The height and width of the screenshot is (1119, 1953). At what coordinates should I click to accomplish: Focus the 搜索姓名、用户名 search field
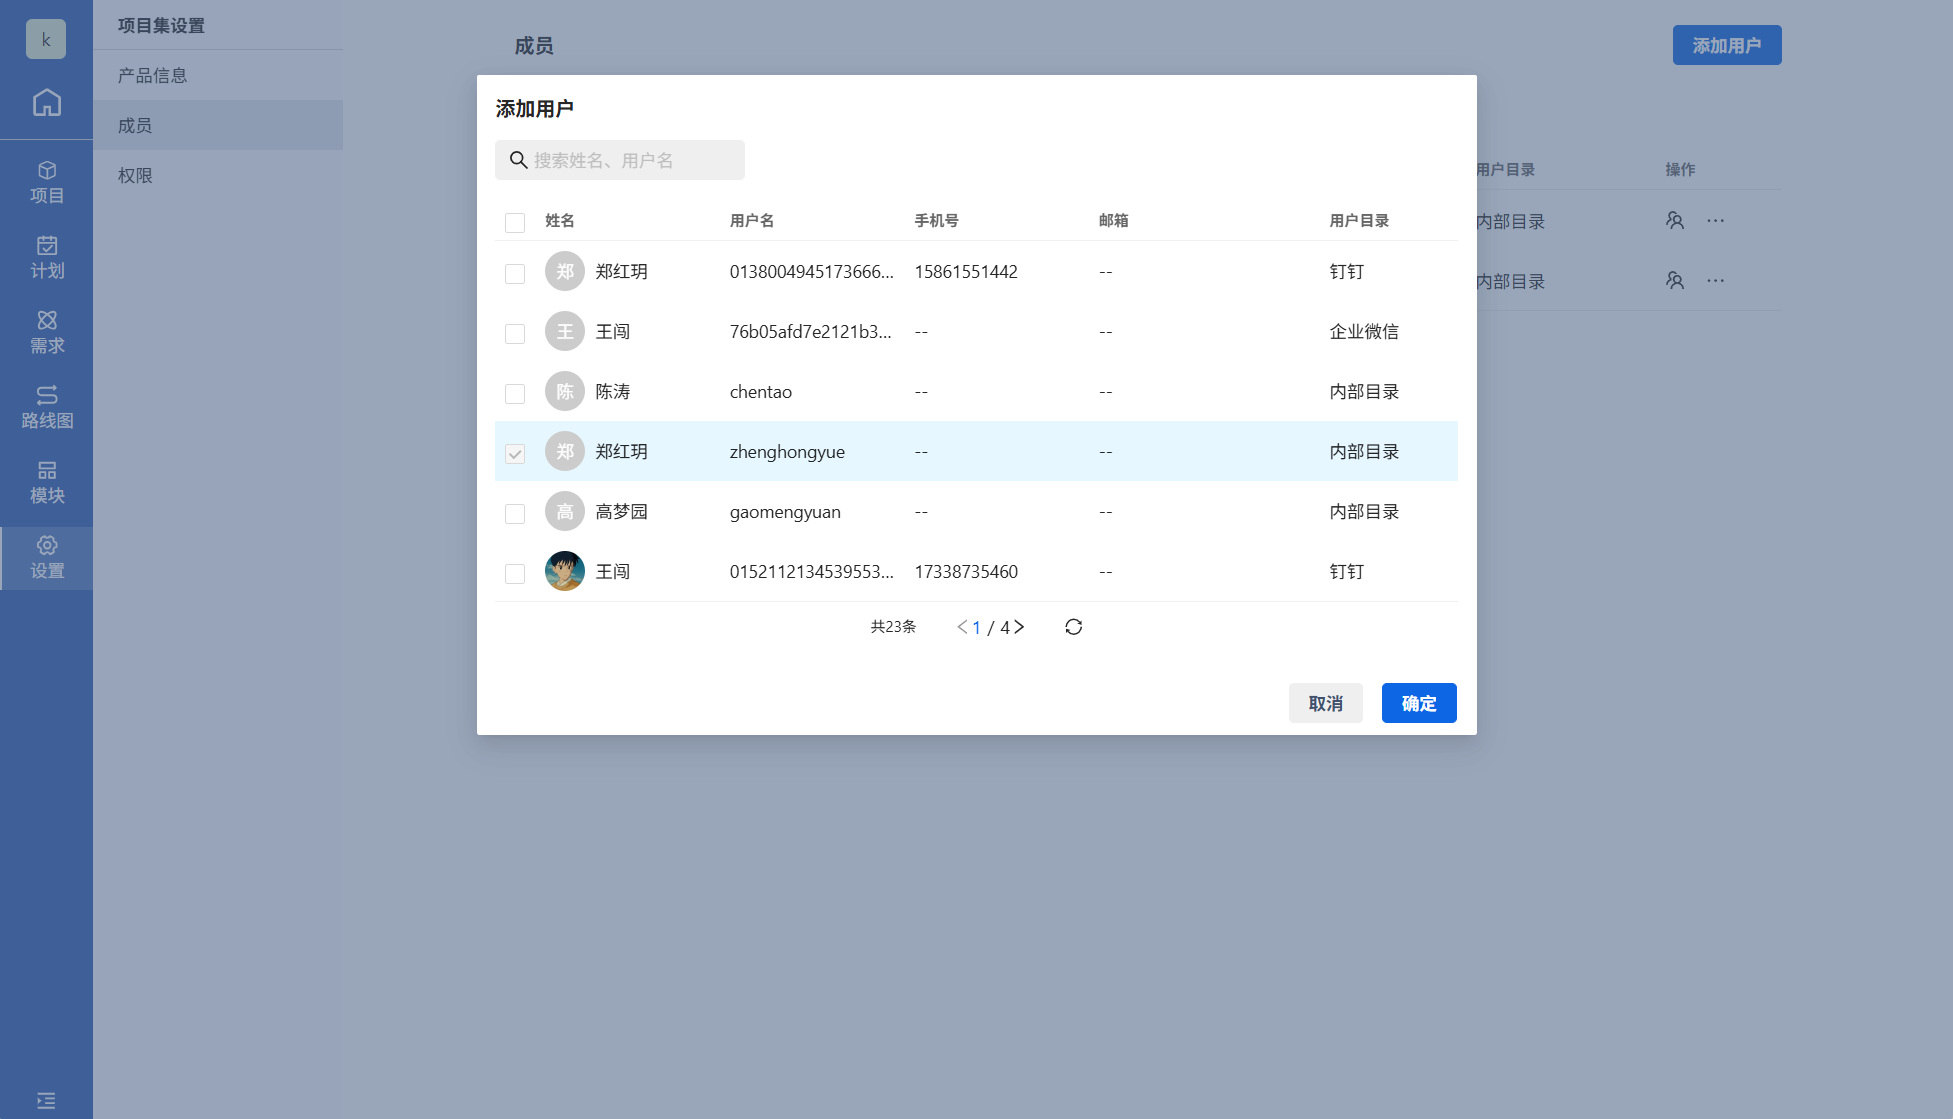point(630,160)
